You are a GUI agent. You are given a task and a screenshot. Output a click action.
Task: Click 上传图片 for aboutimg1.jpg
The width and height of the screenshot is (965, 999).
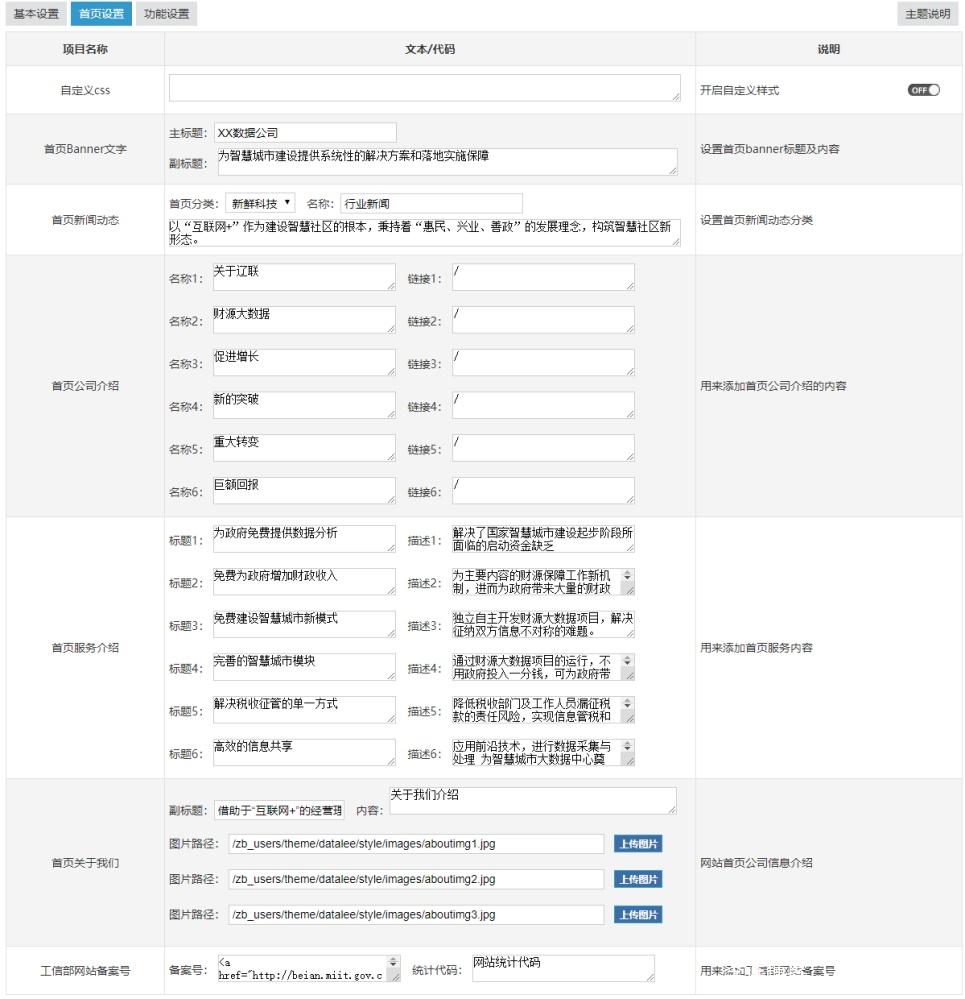637,843
